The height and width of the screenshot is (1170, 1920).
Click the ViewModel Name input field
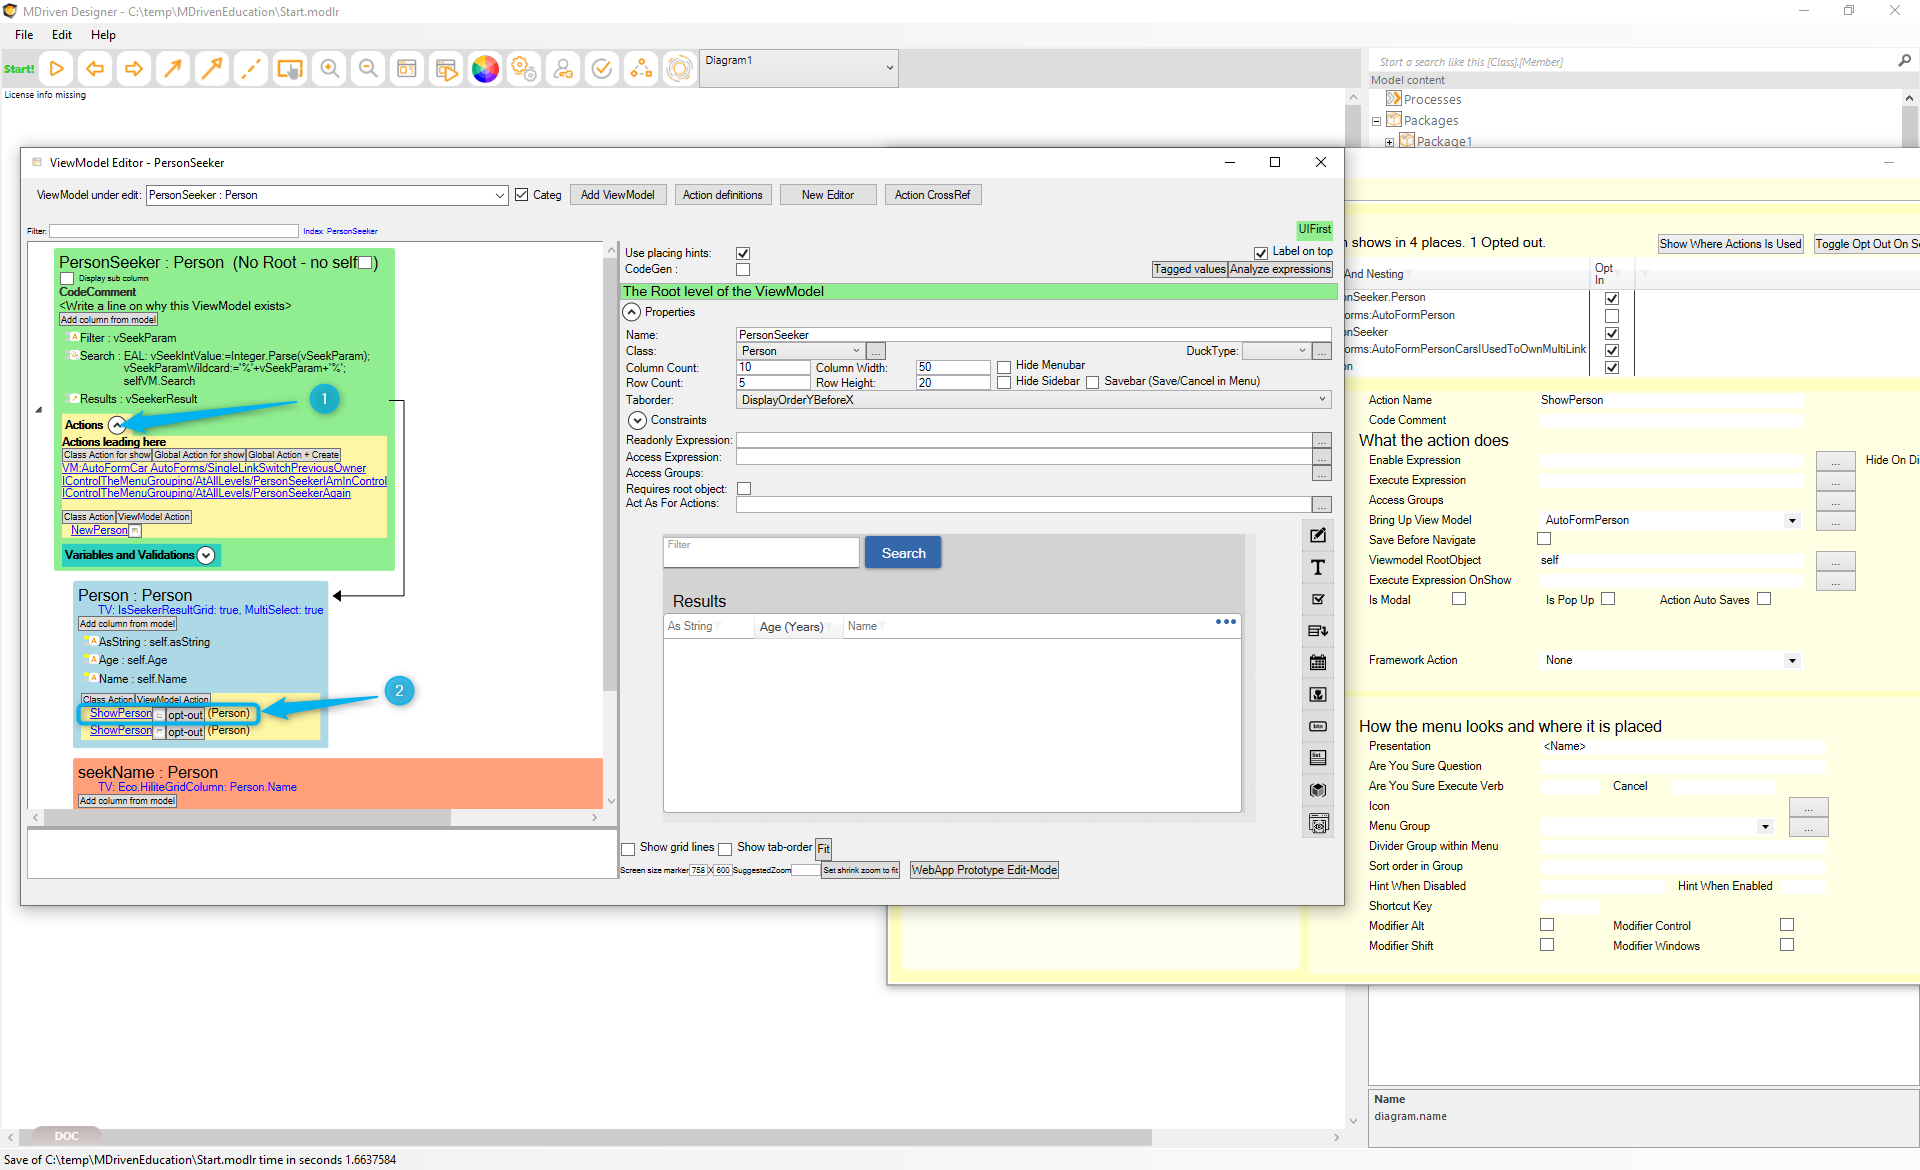tap(1032, 335)
